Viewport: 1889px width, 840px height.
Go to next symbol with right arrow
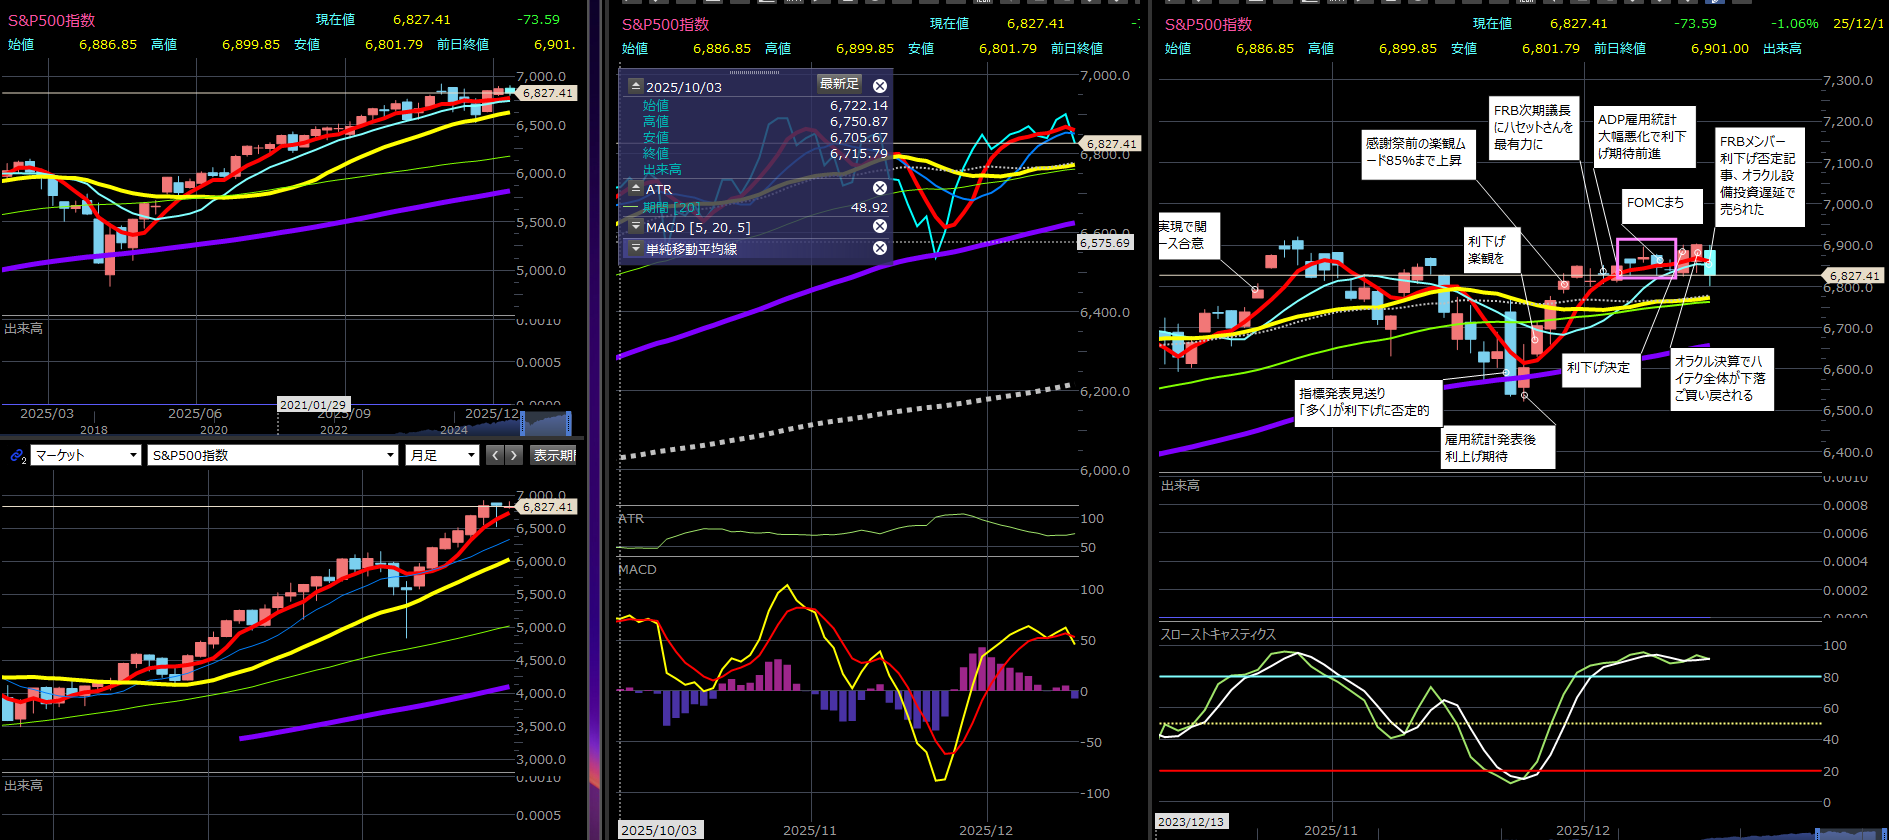coord(514,455)
